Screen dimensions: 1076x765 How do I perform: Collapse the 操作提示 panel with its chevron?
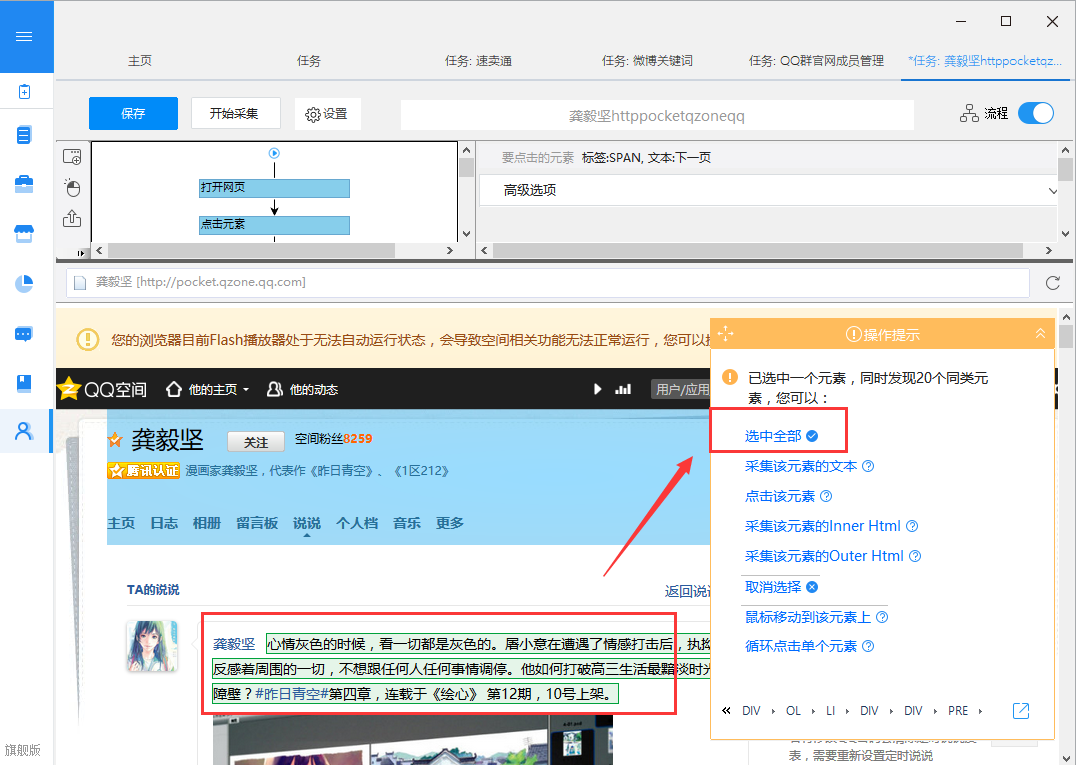point(1040,334)
